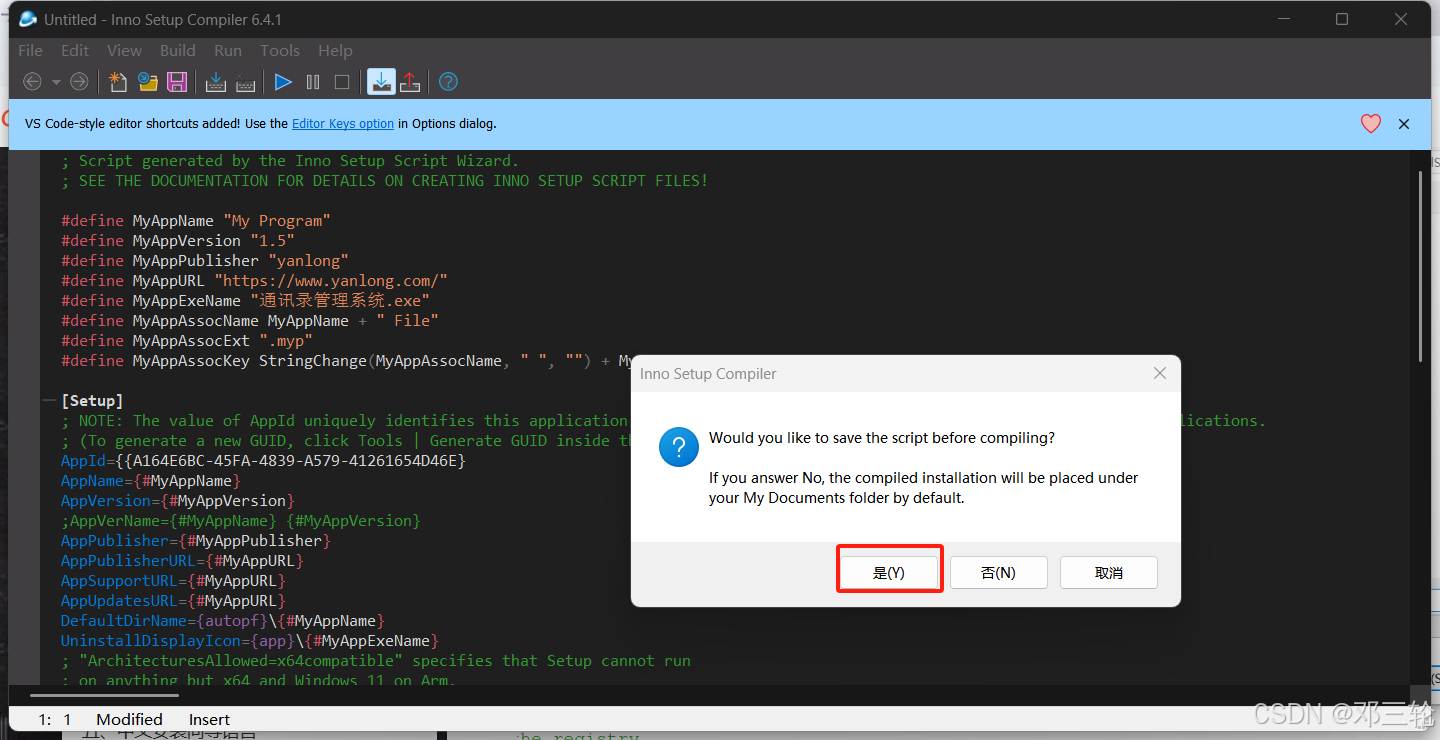
Task: Click the MyAppName "My Program" define line
Action: [196, 221]
